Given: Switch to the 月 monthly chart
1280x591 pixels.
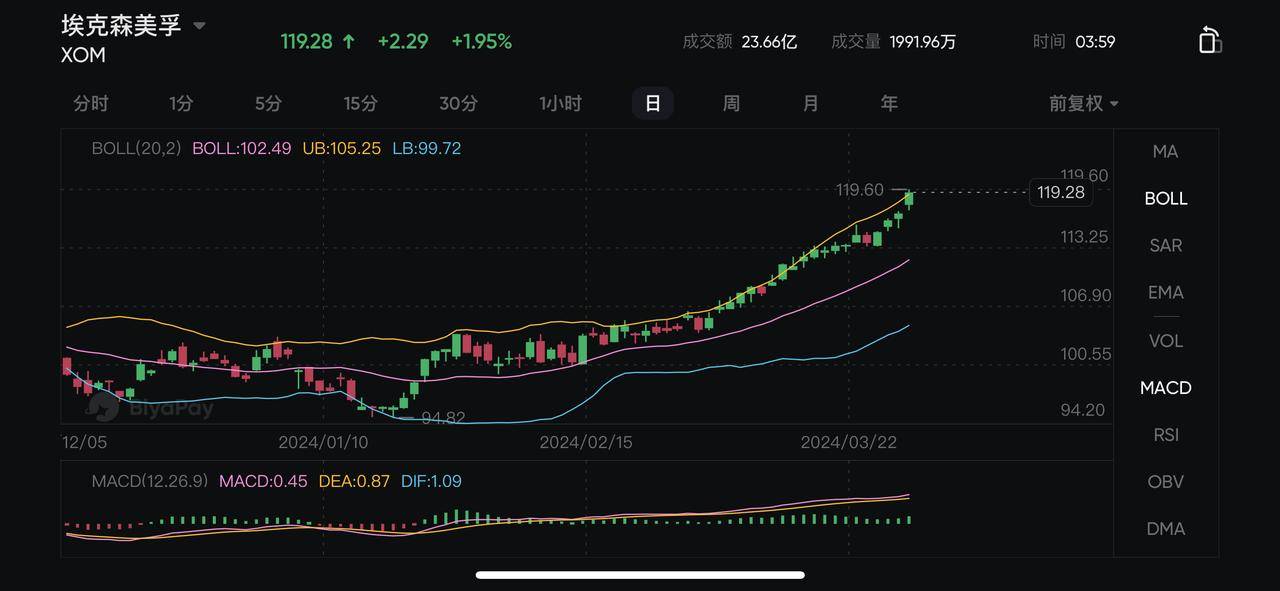Looking at the screenshot, I should 810,103.
